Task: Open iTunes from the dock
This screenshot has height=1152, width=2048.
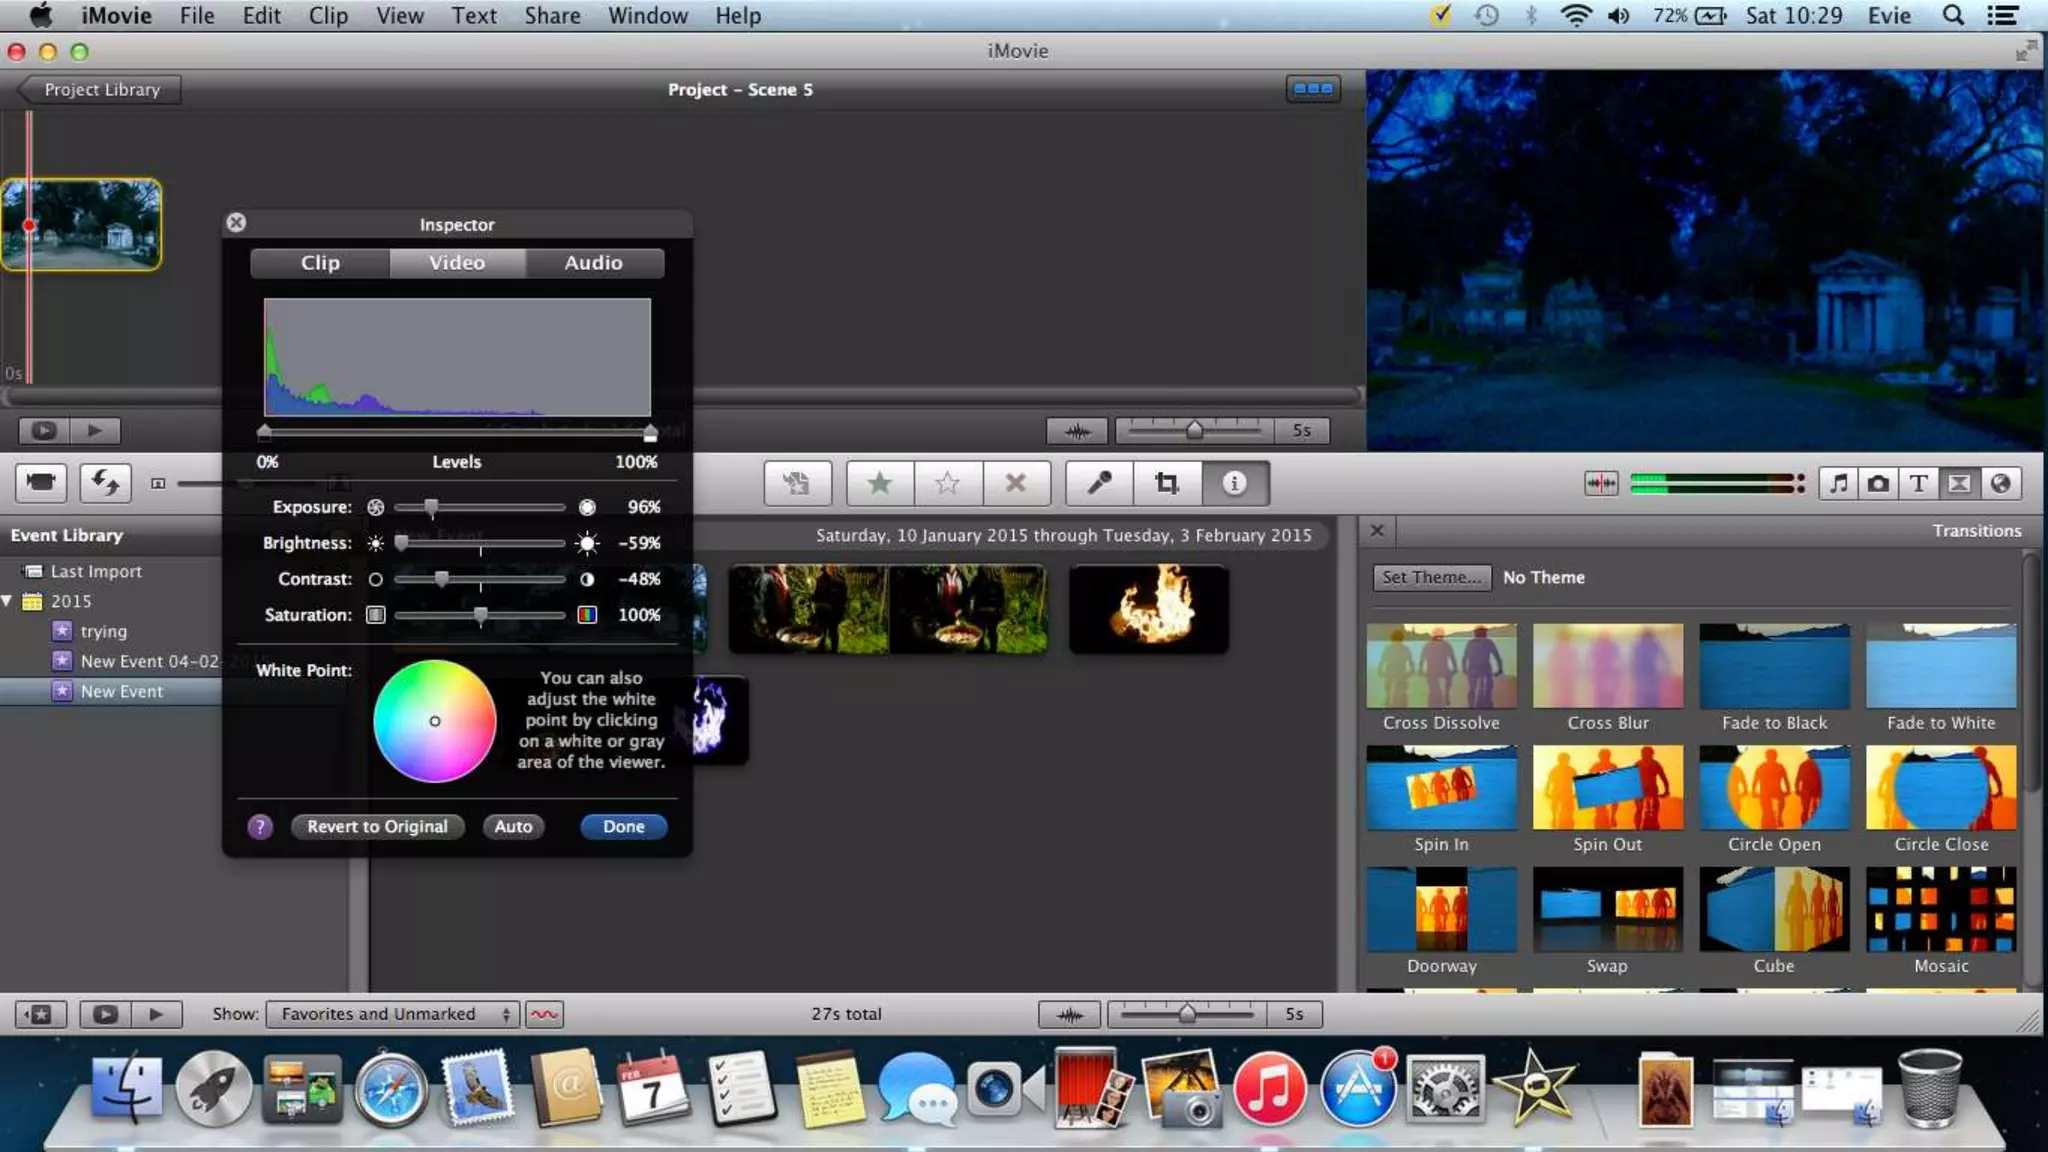Action: point(1269,1090)
